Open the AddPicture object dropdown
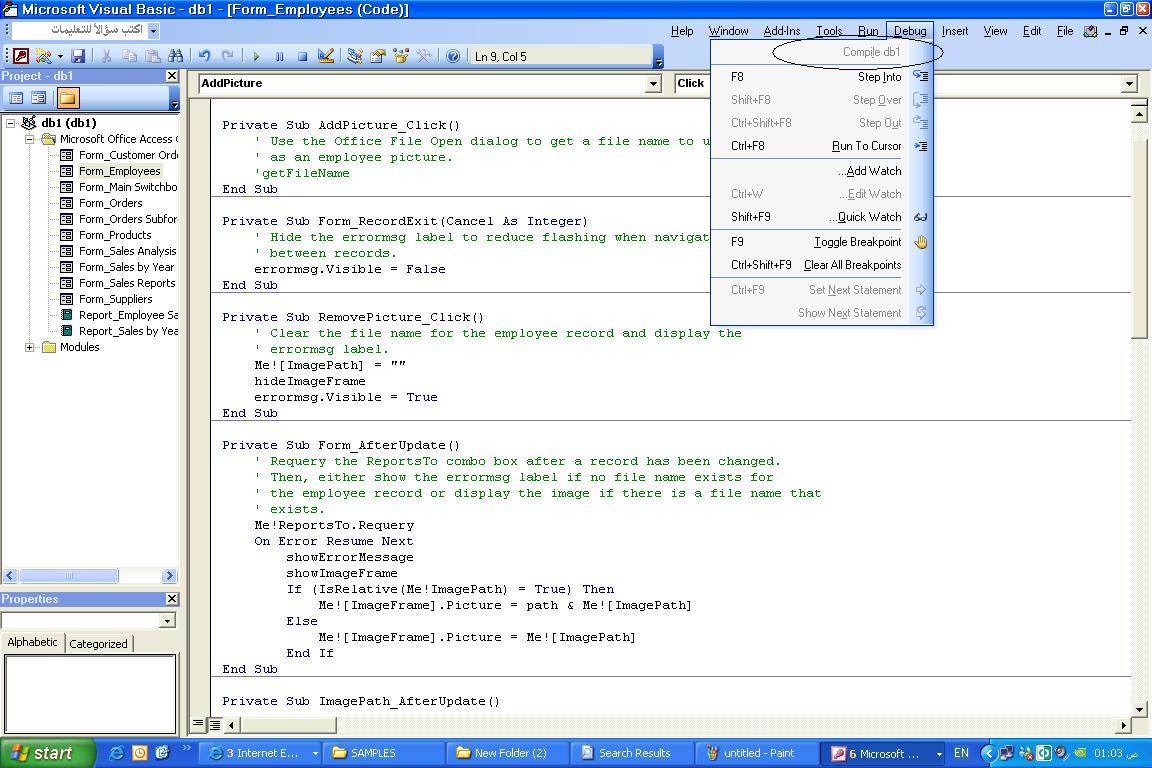This screenshot has width=1152, height=768. click(653, 84)
